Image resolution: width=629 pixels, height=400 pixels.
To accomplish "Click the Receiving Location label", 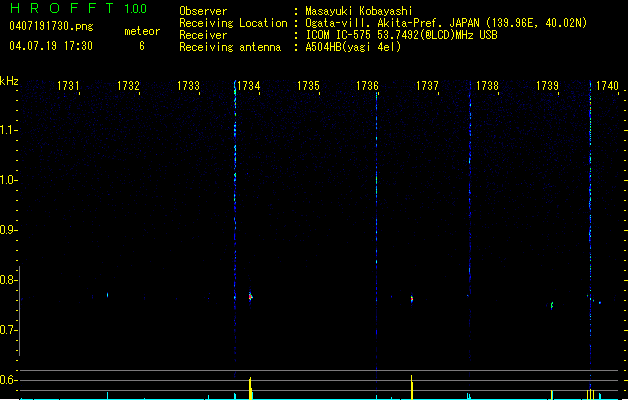I will coord(233,23).
